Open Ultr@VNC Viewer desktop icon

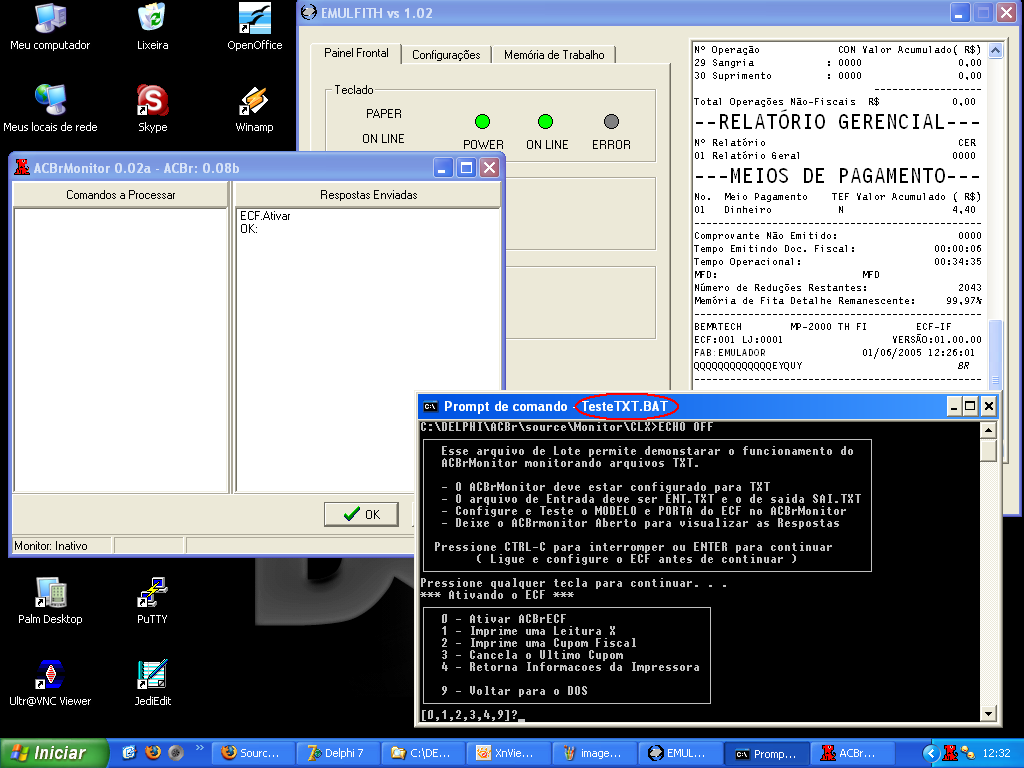[x=50, y=675]
